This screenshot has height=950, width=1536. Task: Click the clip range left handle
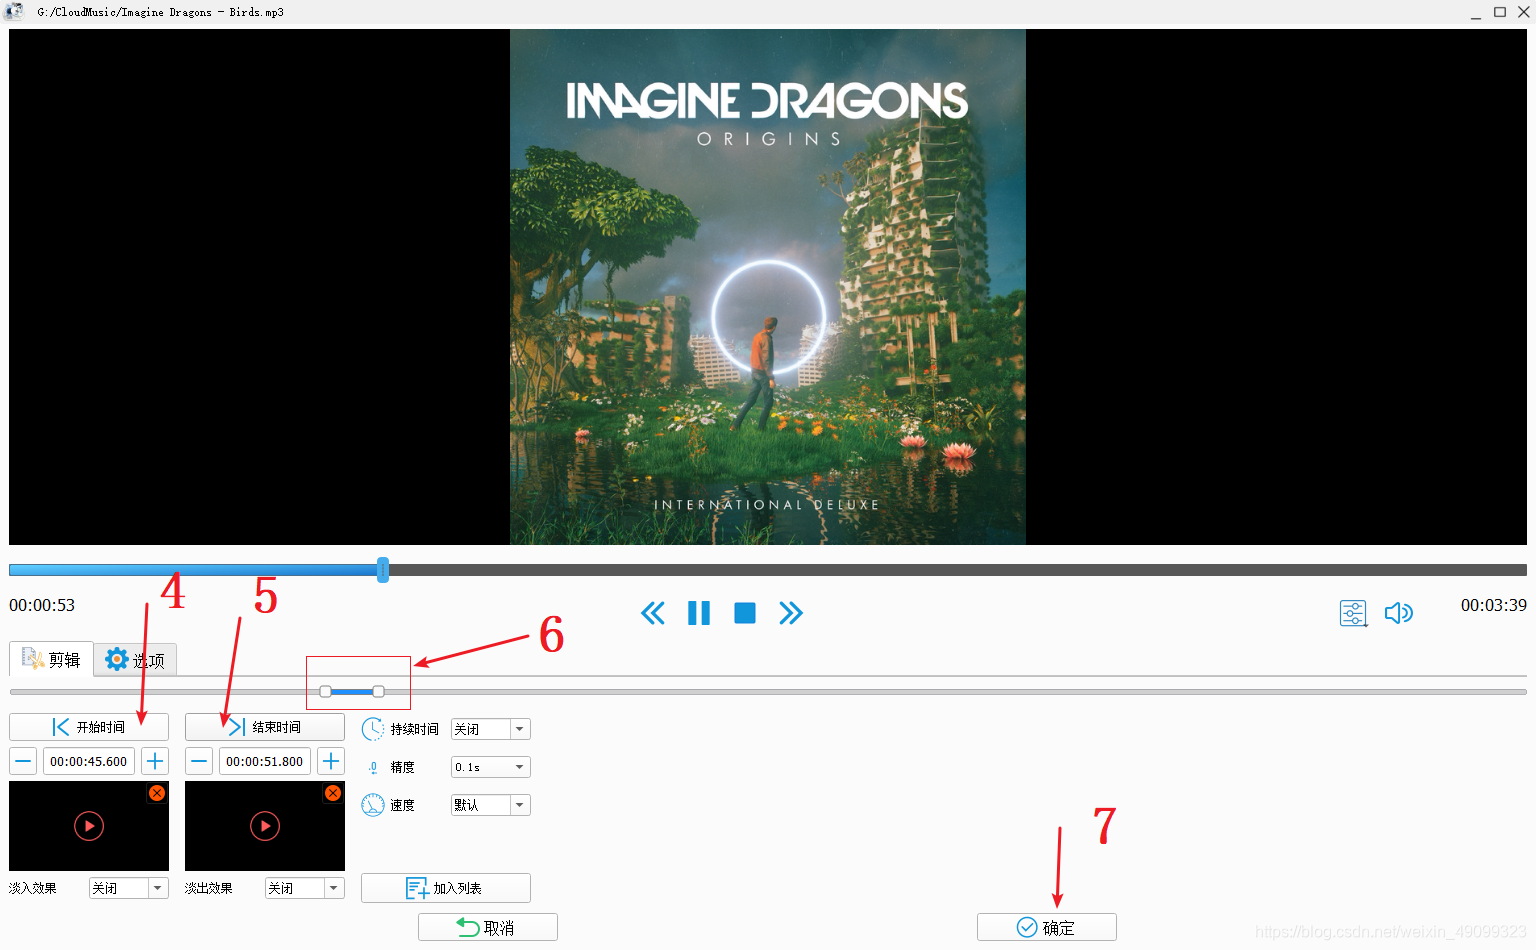tap(326, 691)
